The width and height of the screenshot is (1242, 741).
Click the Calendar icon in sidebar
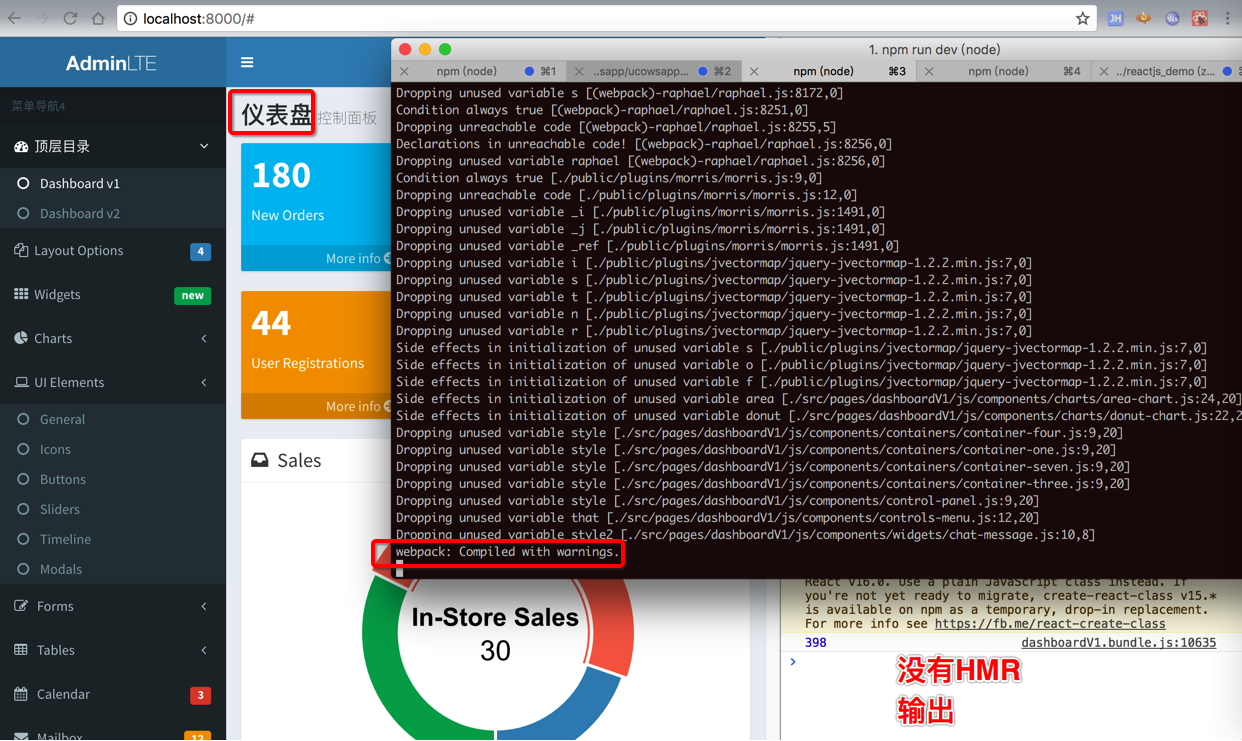click(21, 694)
